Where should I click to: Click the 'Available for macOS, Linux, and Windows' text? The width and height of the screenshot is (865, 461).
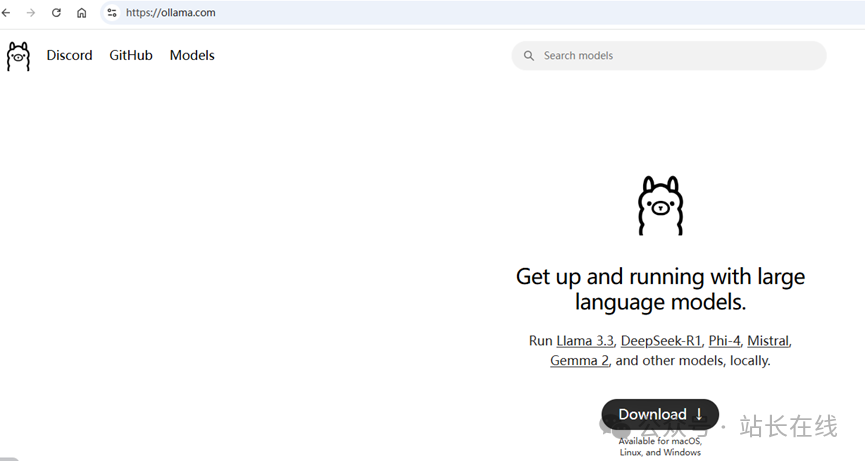660,447
